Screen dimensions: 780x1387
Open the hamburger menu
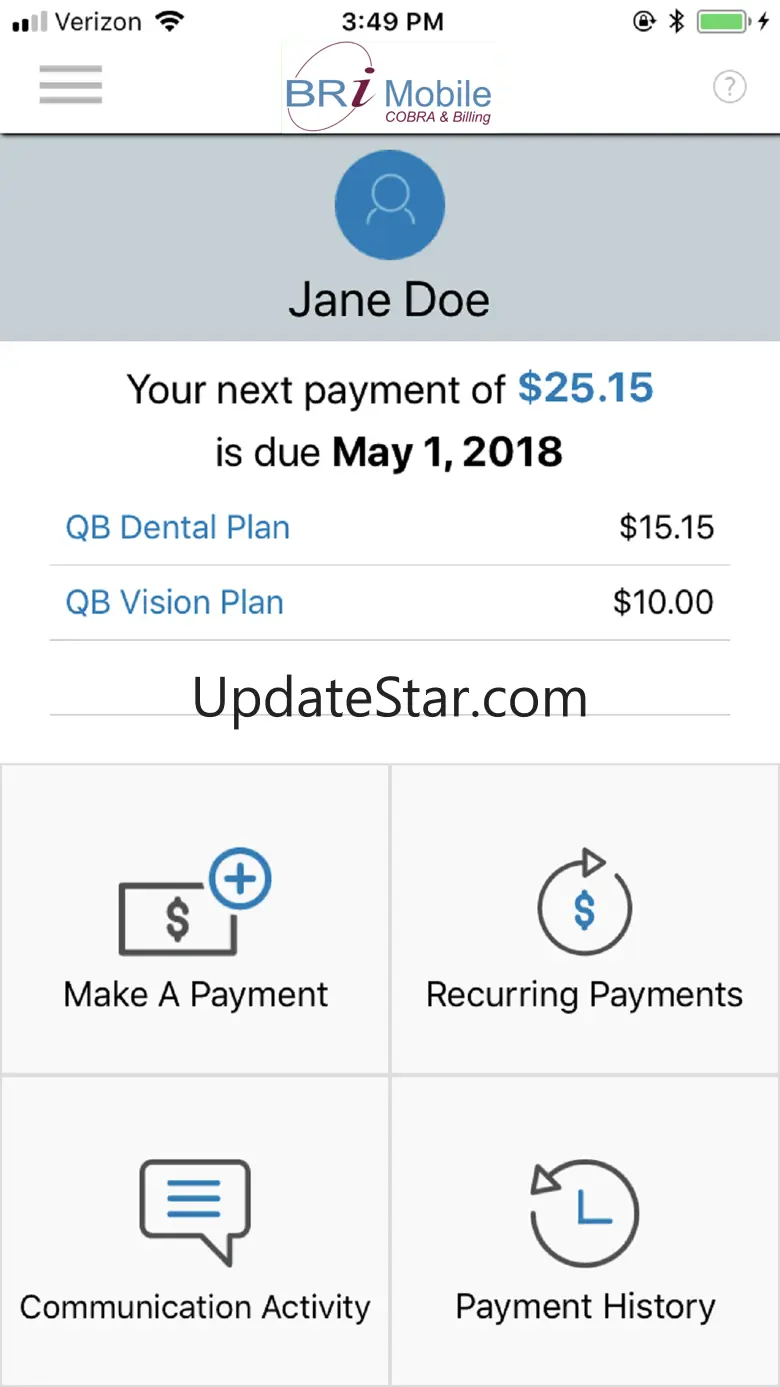coord(70,85)
